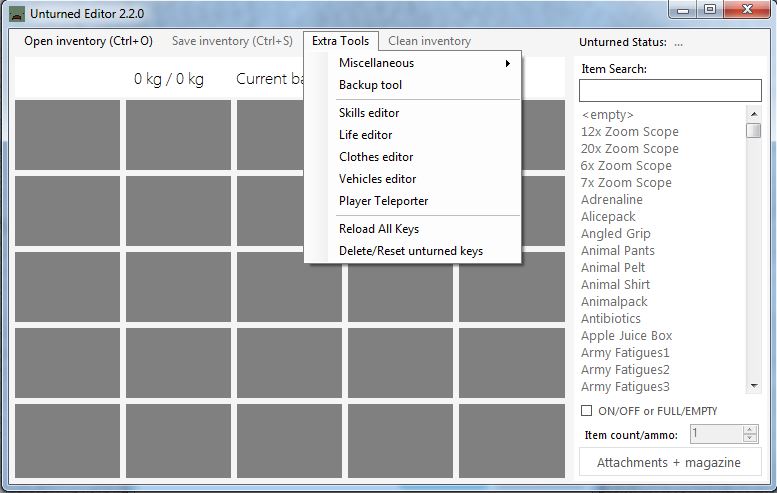Select Army Fatigues2 item
This screenshot has height=493, width=777.
[625, 370]
